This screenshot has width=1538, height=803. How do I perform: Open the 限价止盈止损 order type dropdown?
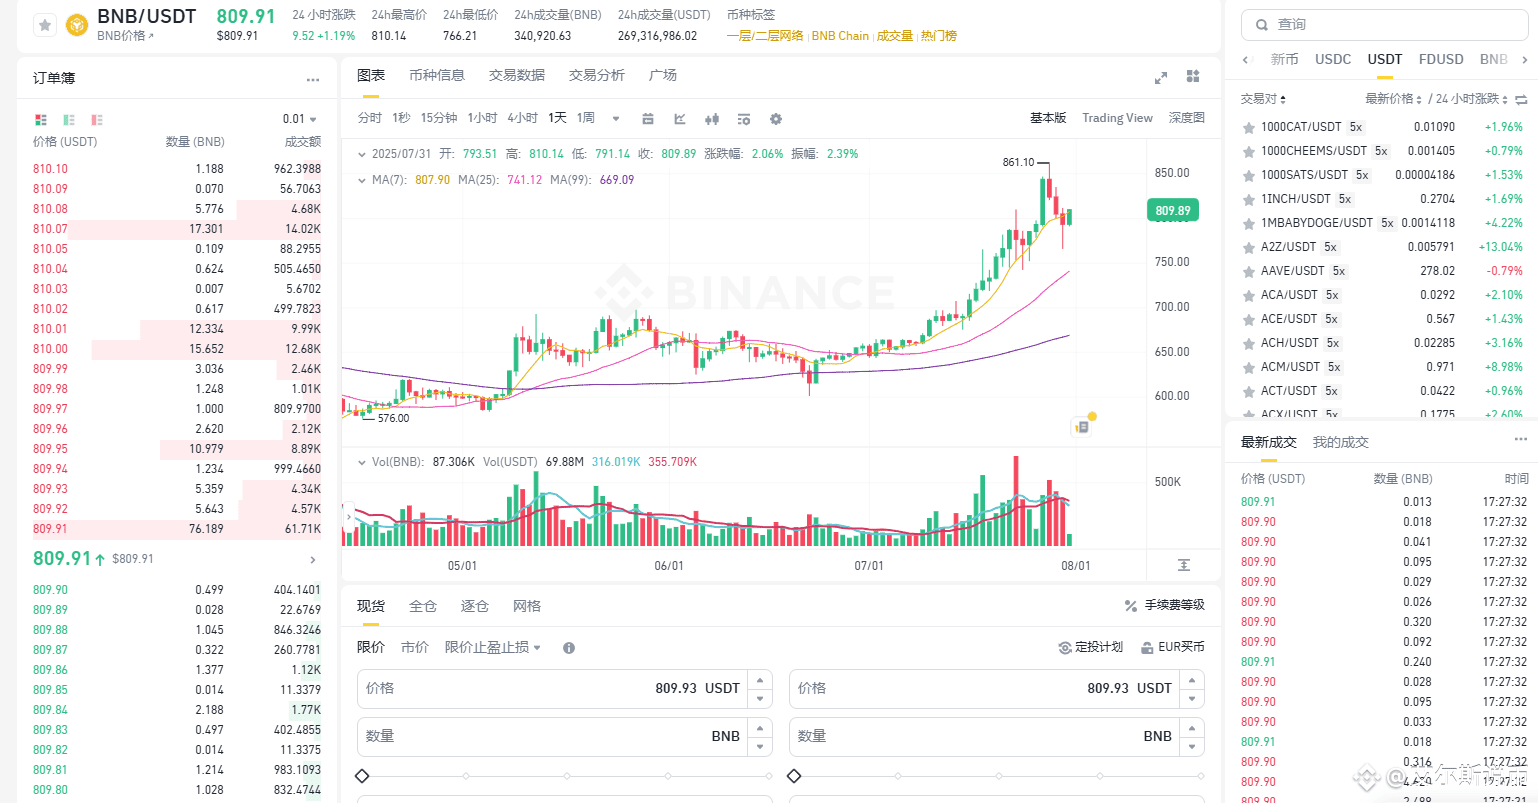[493, 647]
